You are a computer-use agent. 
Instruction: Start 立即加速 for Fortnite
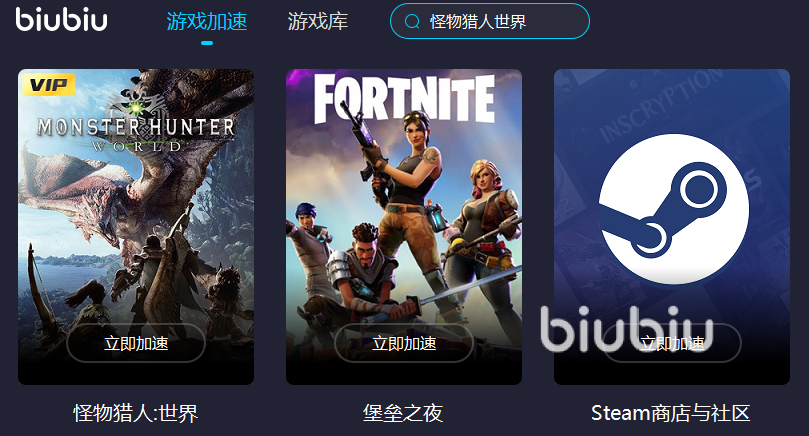coord(404,343)
